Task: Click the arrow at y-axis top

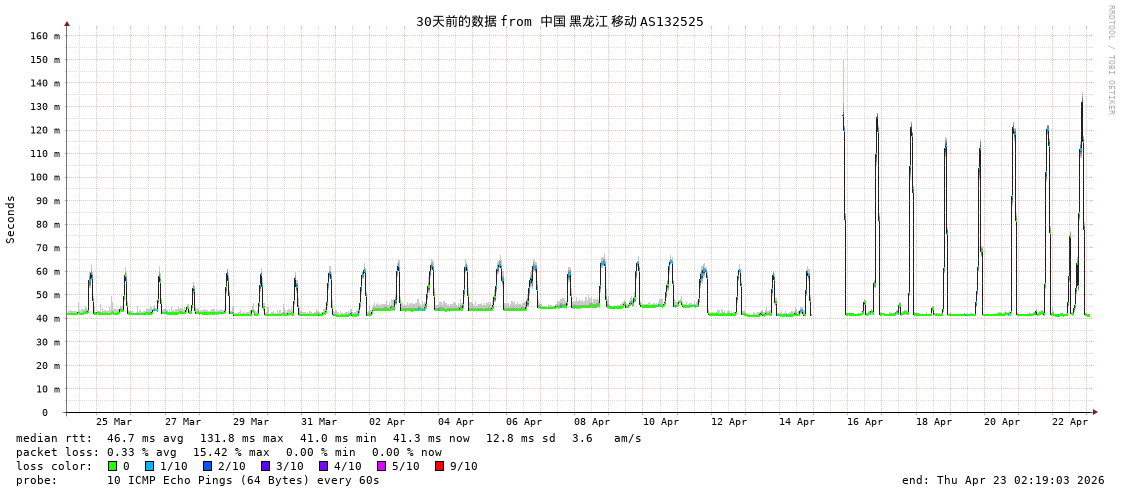Action: (67, 23)
